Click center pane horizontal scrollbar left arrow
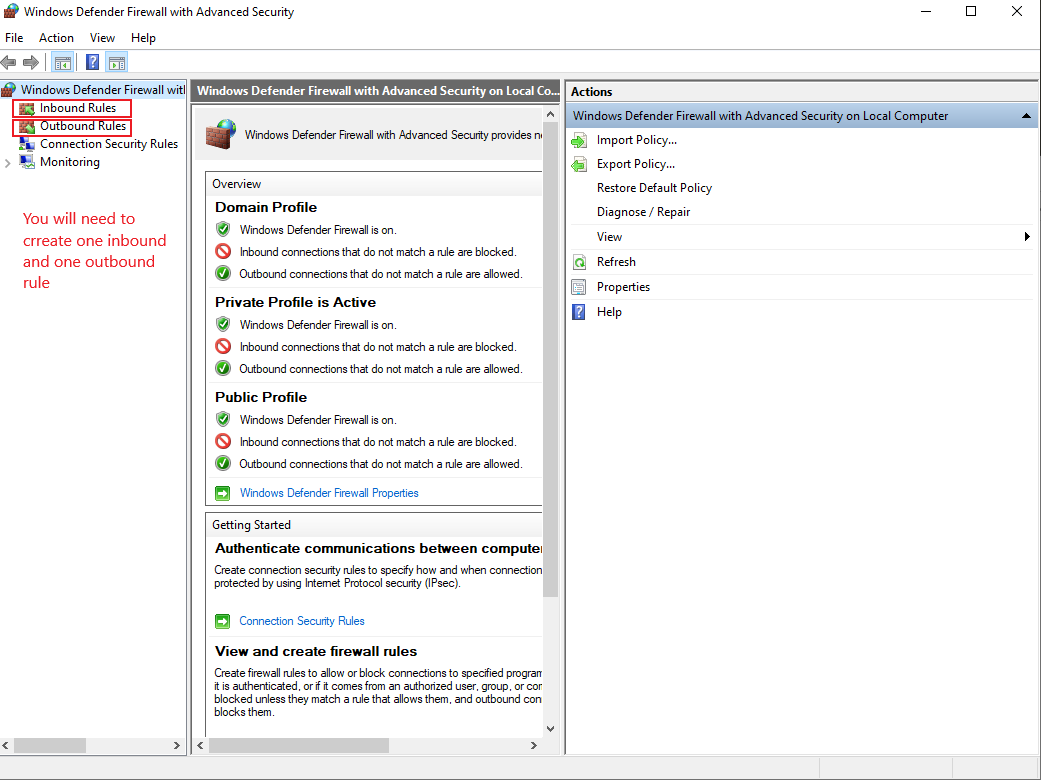The width and height of the screenshot is (1041, 780). [200, 745]
